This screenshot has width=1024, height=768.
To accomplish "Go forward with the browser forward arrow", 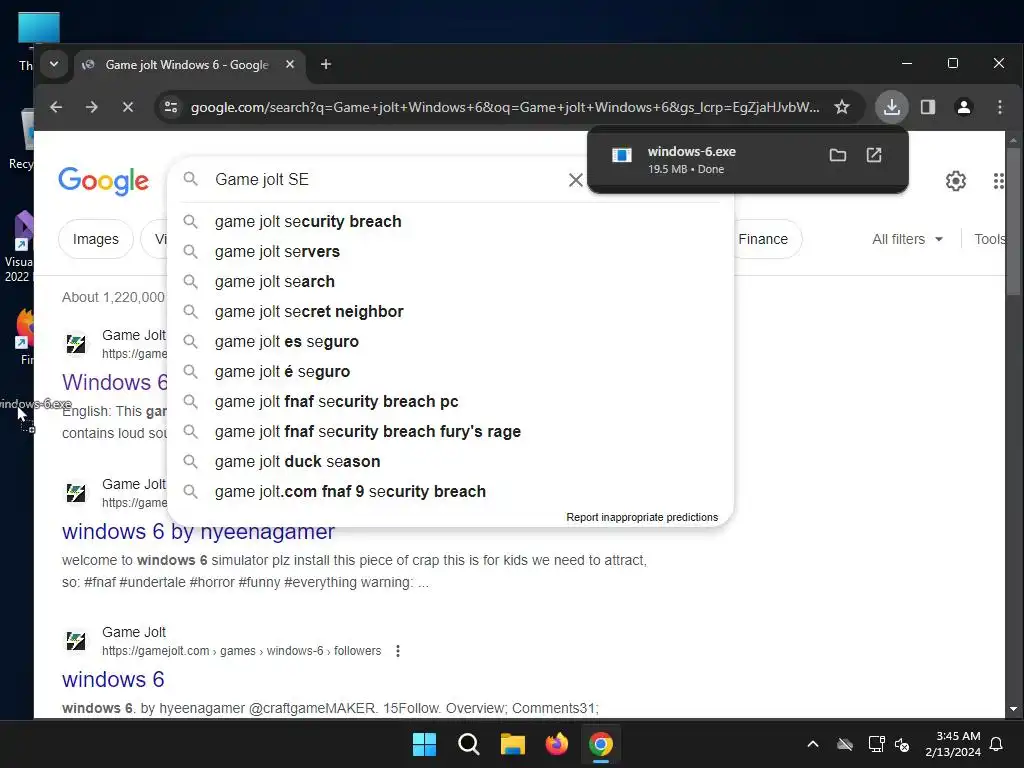I will (x=91, y=107).
